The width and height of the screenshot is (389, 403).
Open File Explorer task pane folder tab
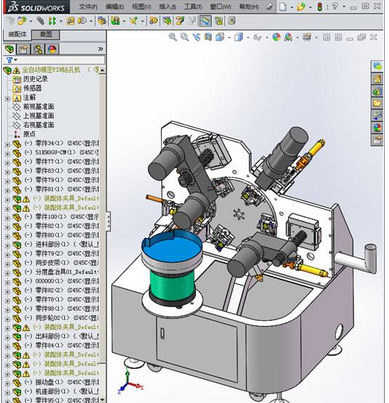click(x=377, y=103)
